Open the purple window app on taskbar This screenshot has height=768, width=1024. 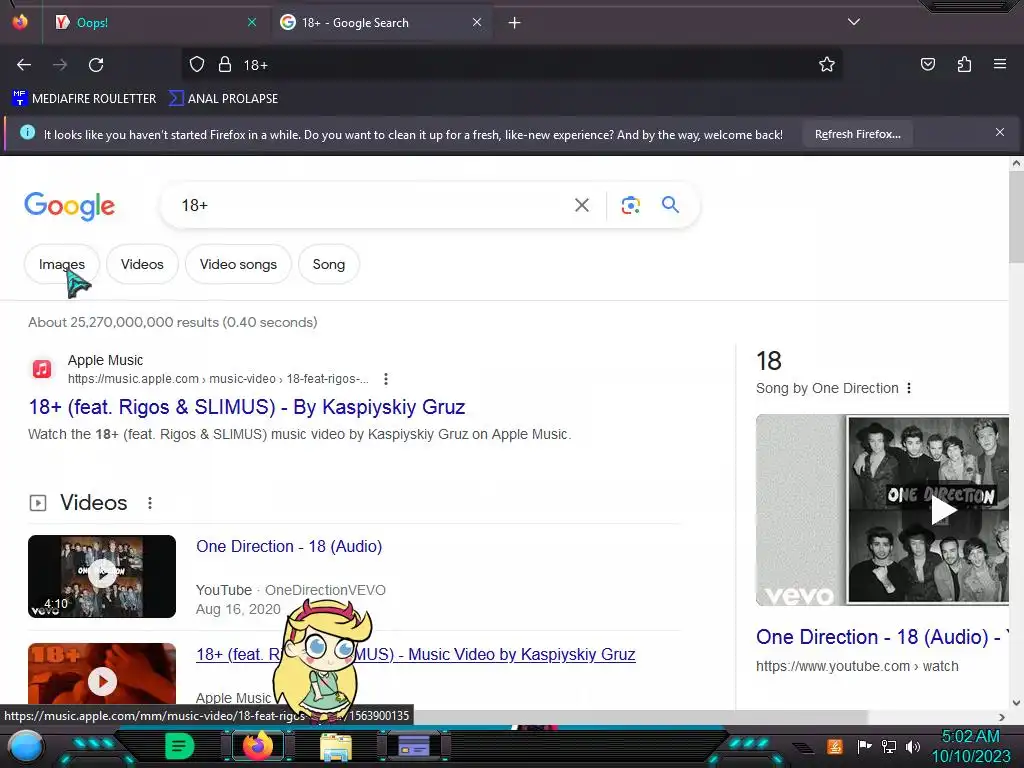point(413,746)
